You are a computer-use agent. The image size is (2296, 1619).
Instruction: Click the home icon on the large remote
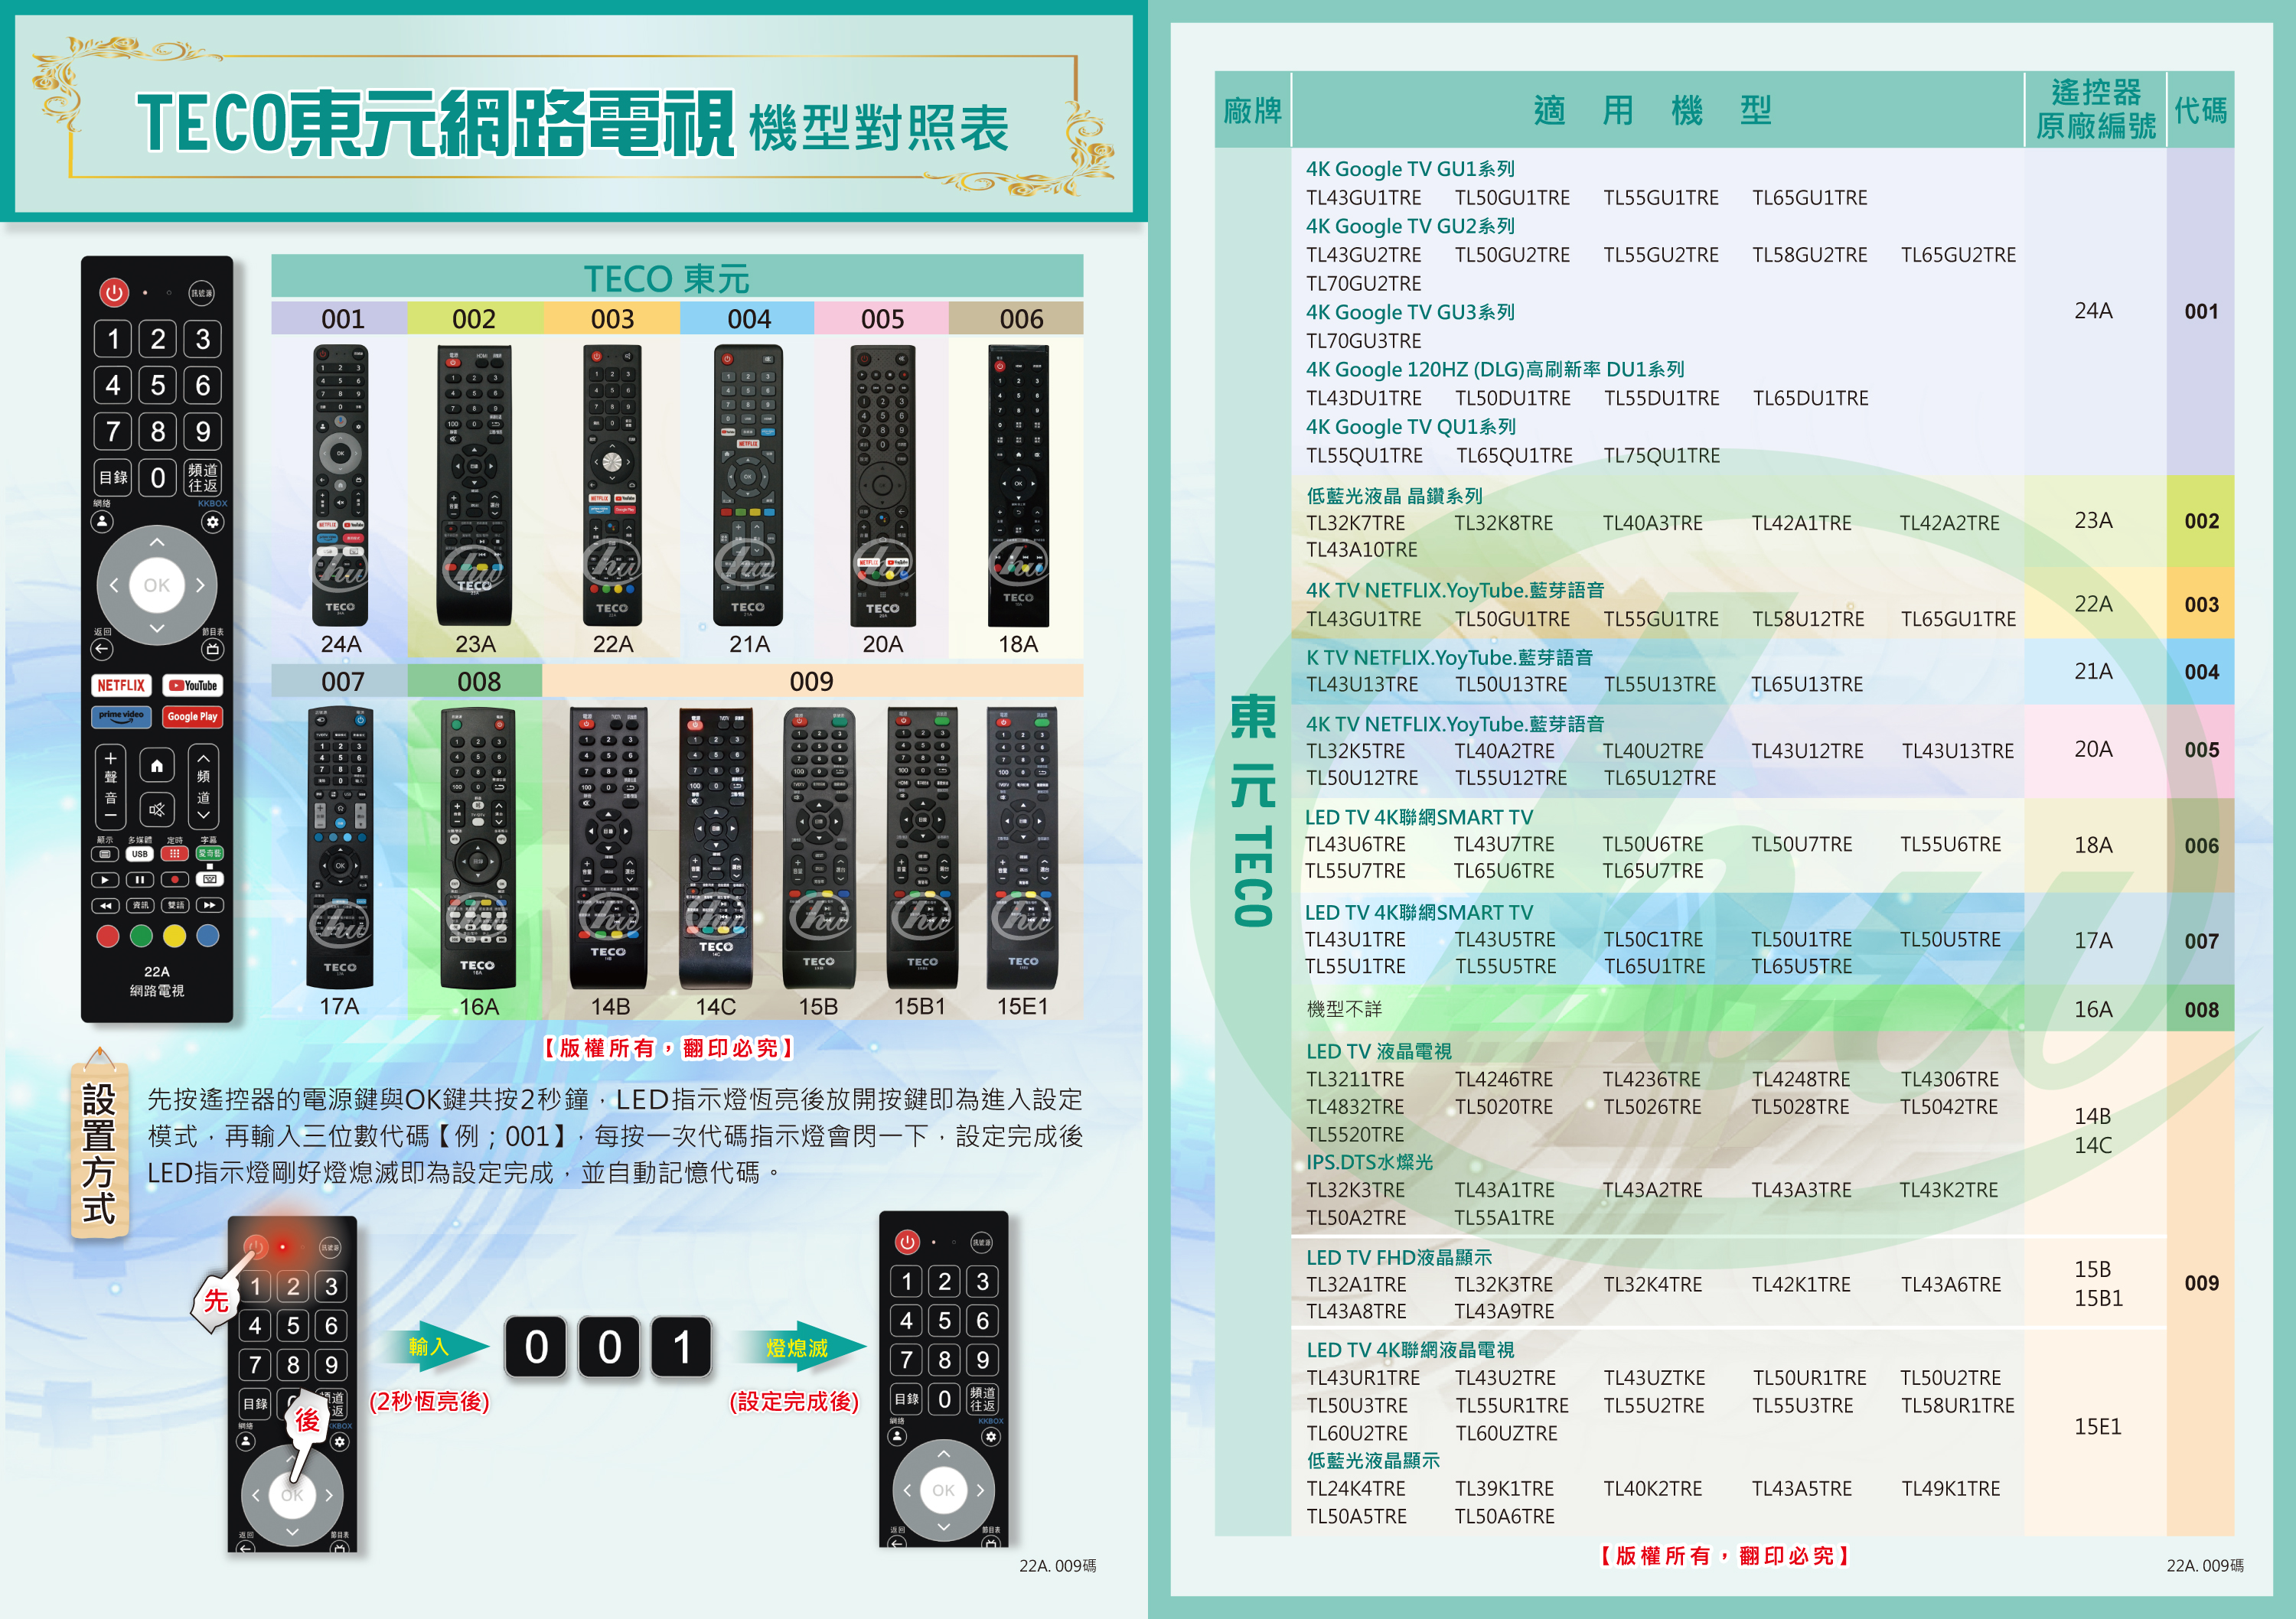pyautogui.click(x=157, y=766)
